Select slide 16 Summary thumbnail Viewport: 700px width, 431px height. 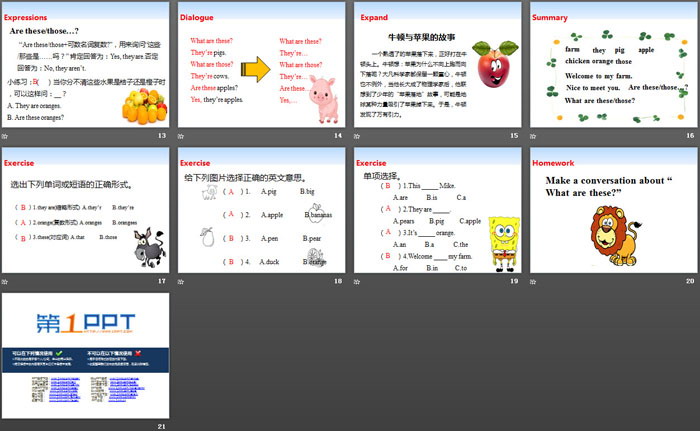(613, 65)
